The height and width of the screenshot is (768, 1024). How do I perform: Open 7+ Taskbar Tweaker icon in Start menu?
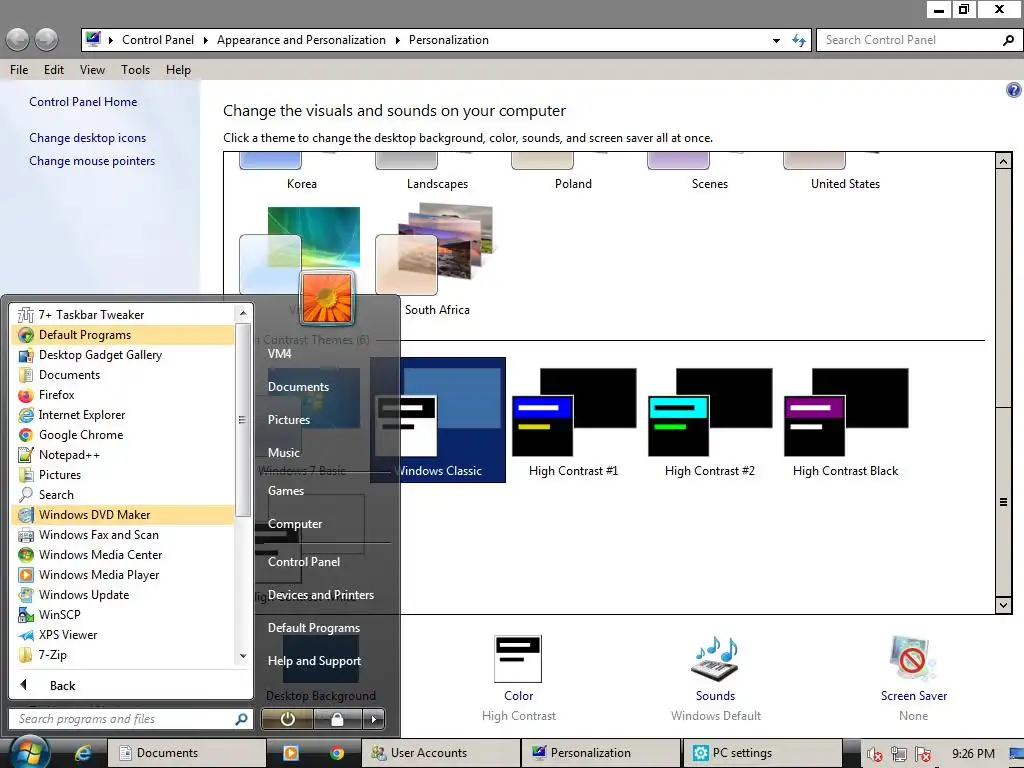[25, 315]
